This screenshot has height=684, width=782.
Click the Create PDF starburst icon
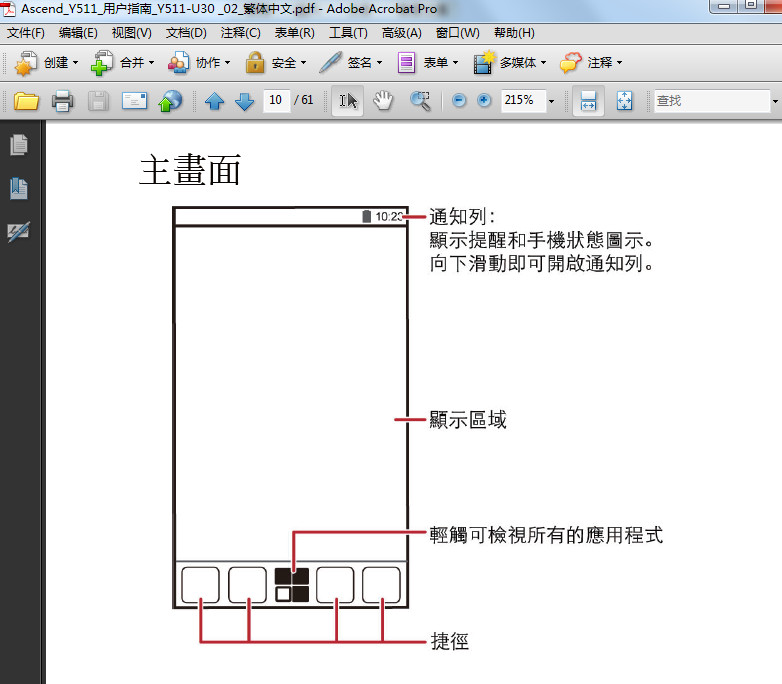[x=25, y=63]
